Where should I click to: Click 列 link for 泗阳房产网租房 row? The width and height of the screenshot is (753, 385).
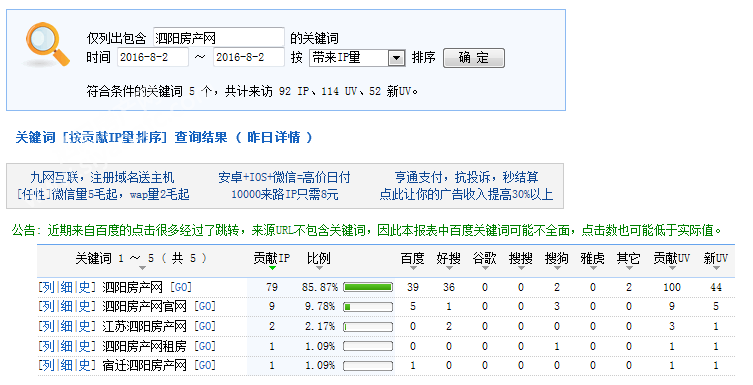[x=48, y=346]
